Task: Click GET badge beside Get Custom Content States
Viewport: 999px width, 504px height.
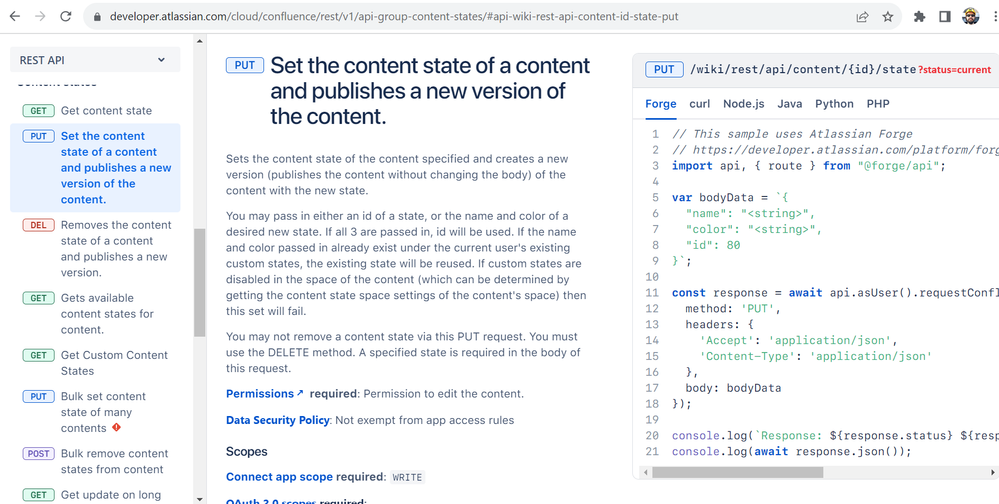Action: pyautogui.click(x=38, y=356)
